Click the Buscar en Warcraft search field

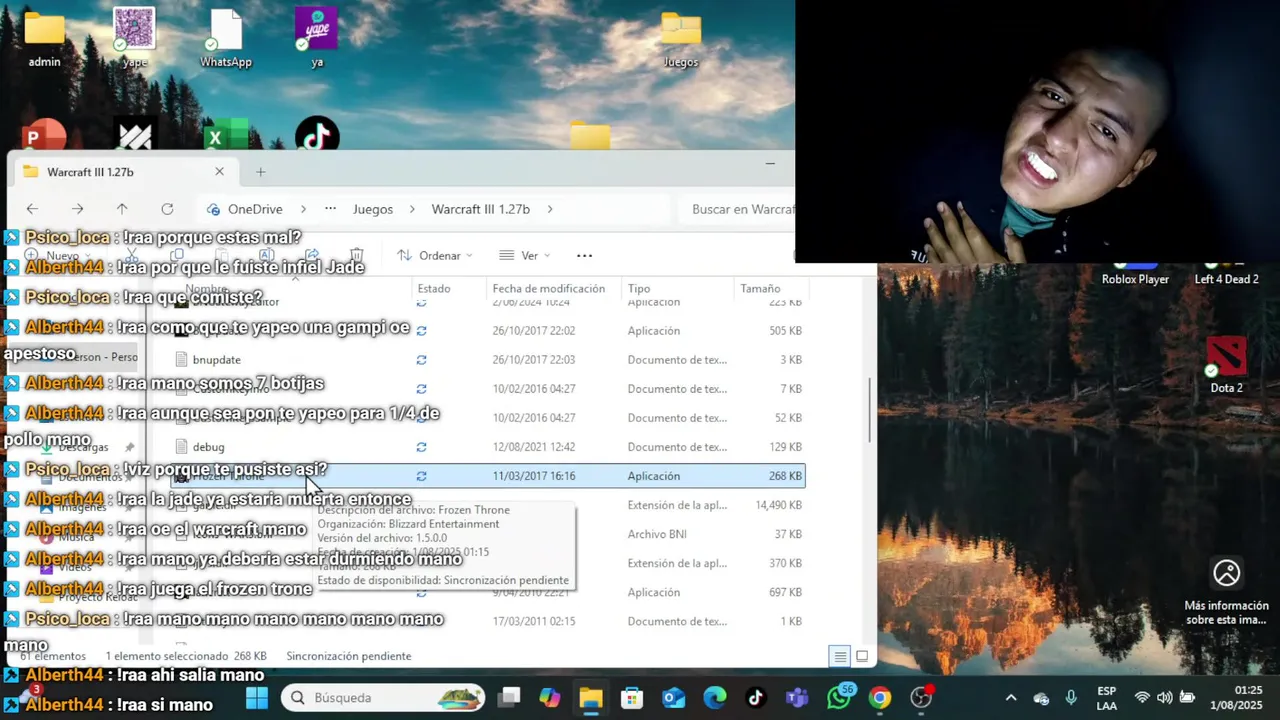(x=740, y=209)
